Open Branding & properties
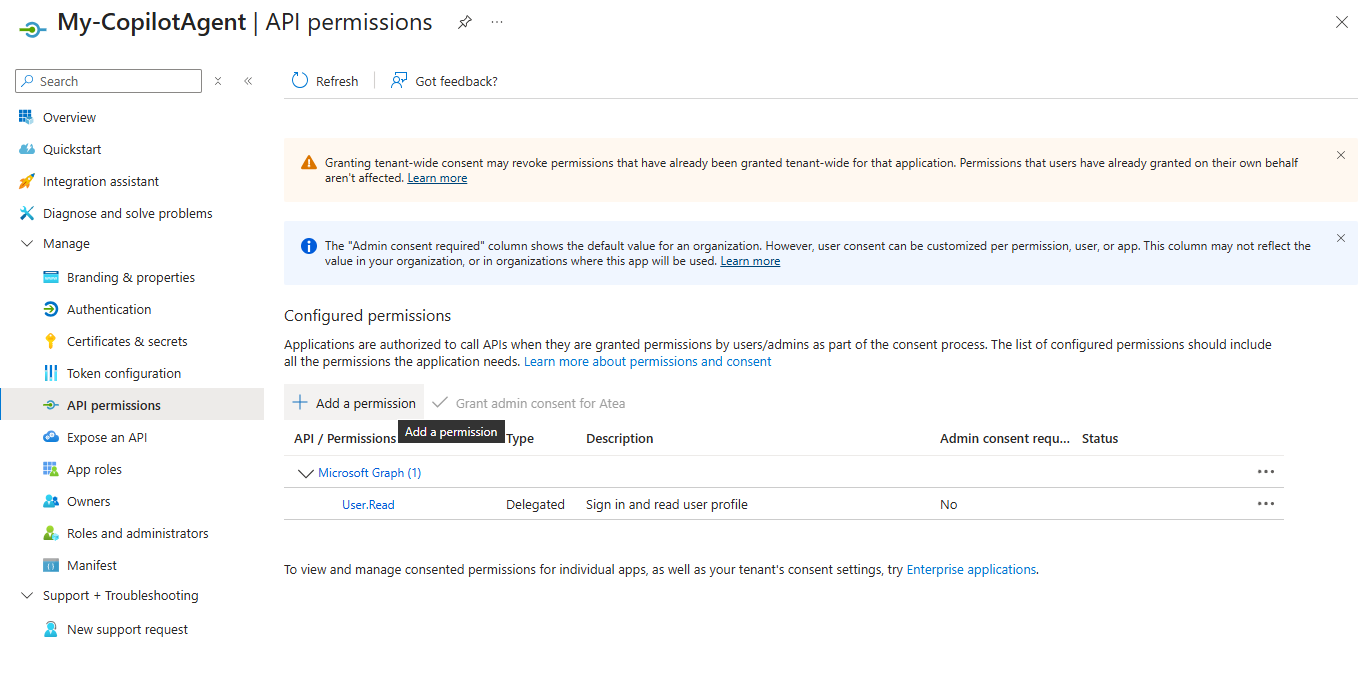 pyautogui.click(x=132, y=277)
